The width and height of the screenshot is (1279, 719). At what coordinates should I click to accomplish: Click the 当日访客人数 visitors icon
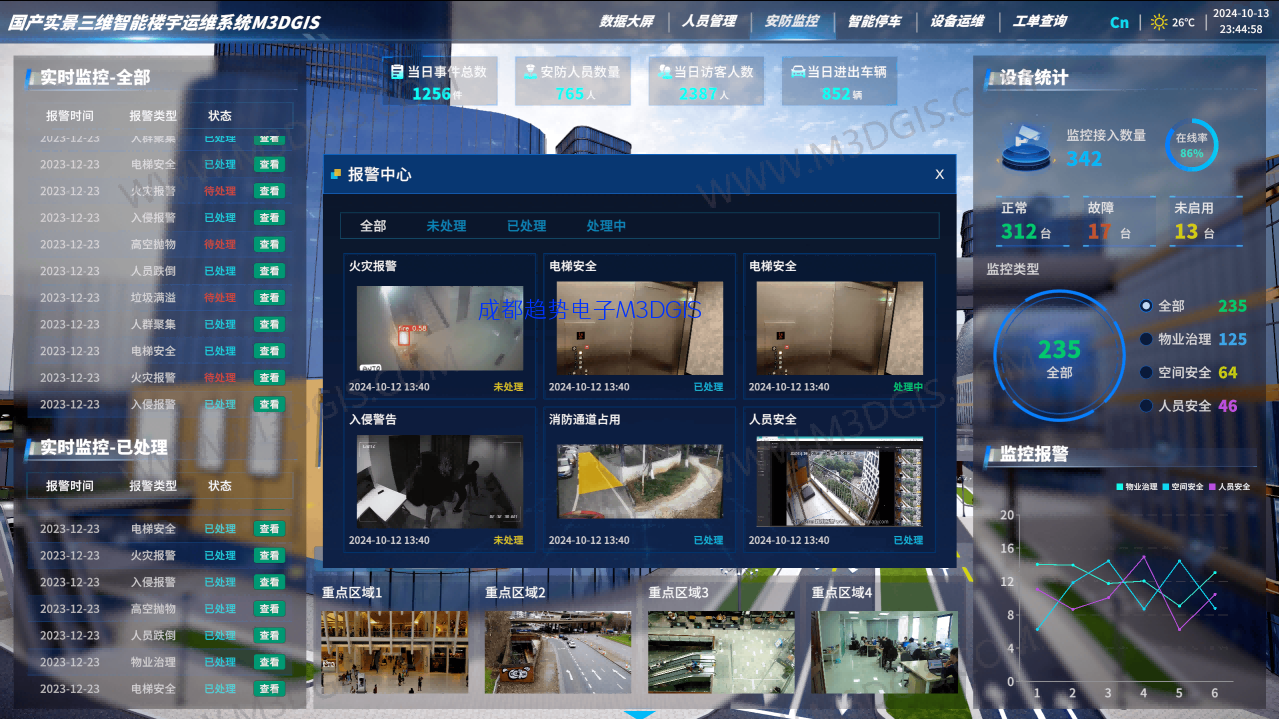click(663, 72)
